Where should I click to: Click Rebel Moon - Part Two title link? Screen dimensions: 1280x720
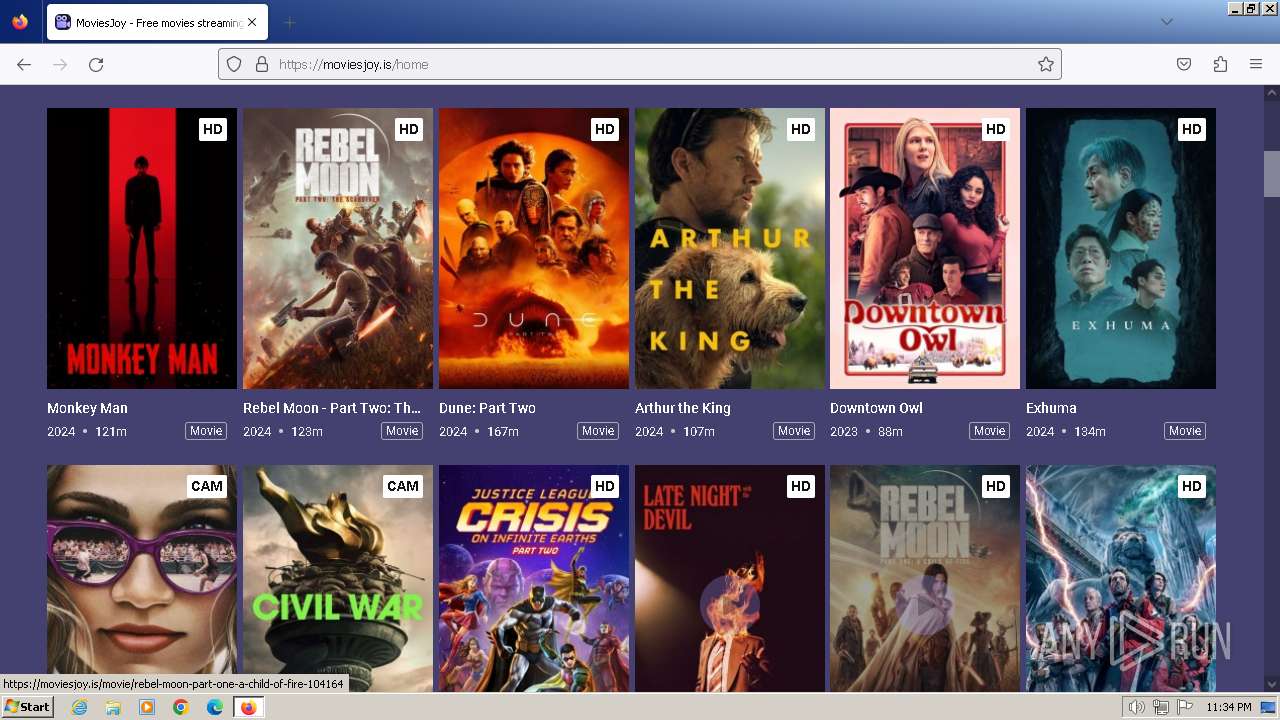(332, 408)
